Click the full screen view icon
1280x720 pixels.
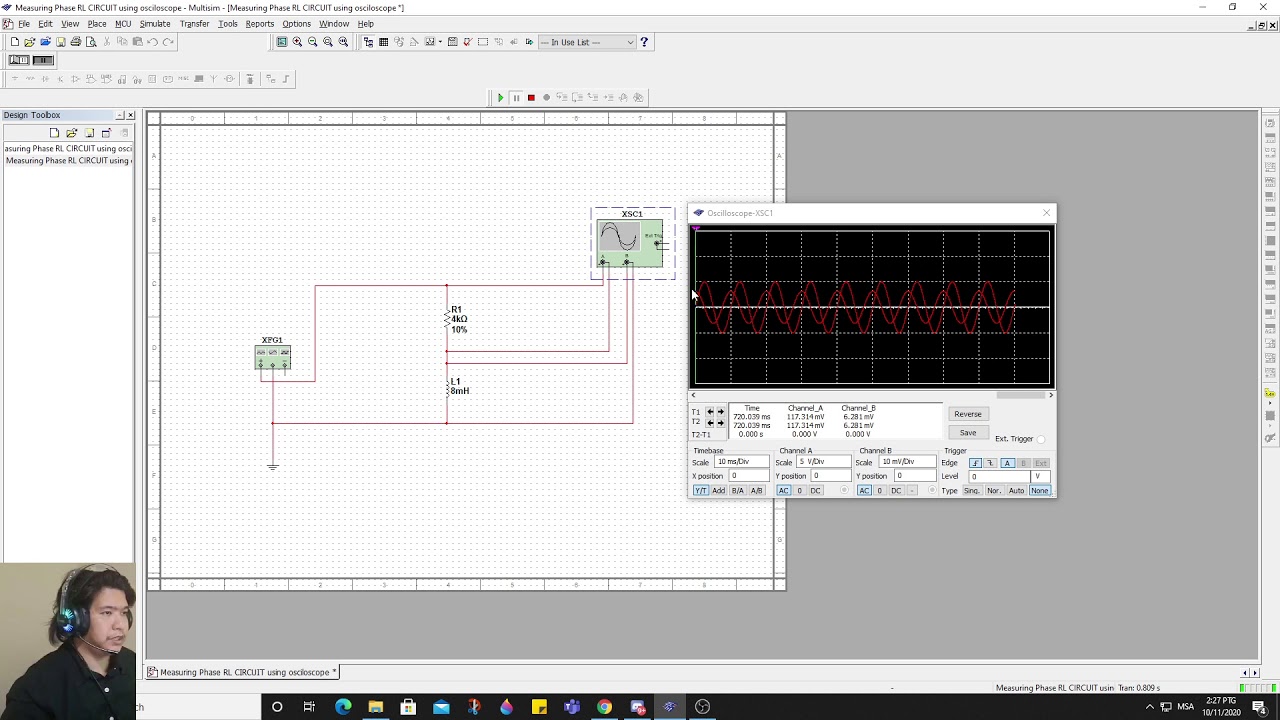coord(282,42)
